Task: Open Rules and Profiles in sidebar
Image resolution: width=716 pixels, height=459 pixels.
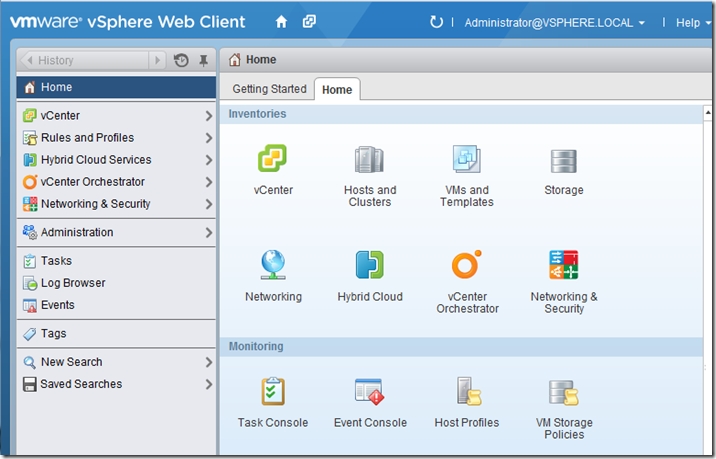Action: click(116, 137)
